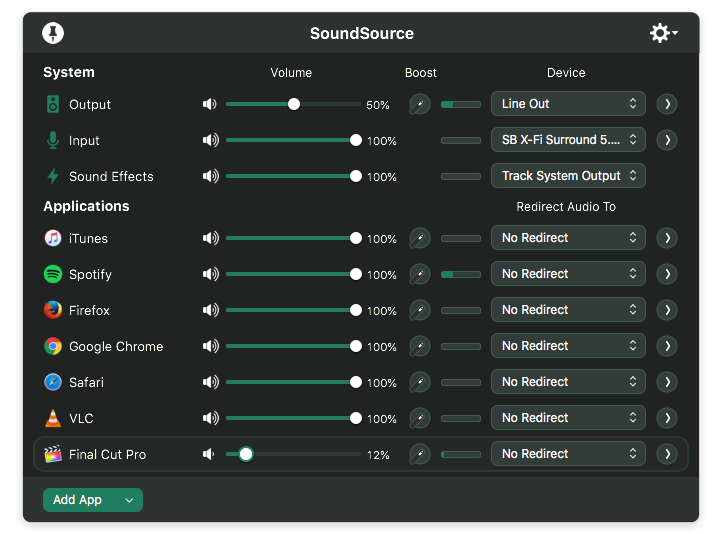Mute the Input volume
Viewport: 721px width, 534px height.
(210, 140)
